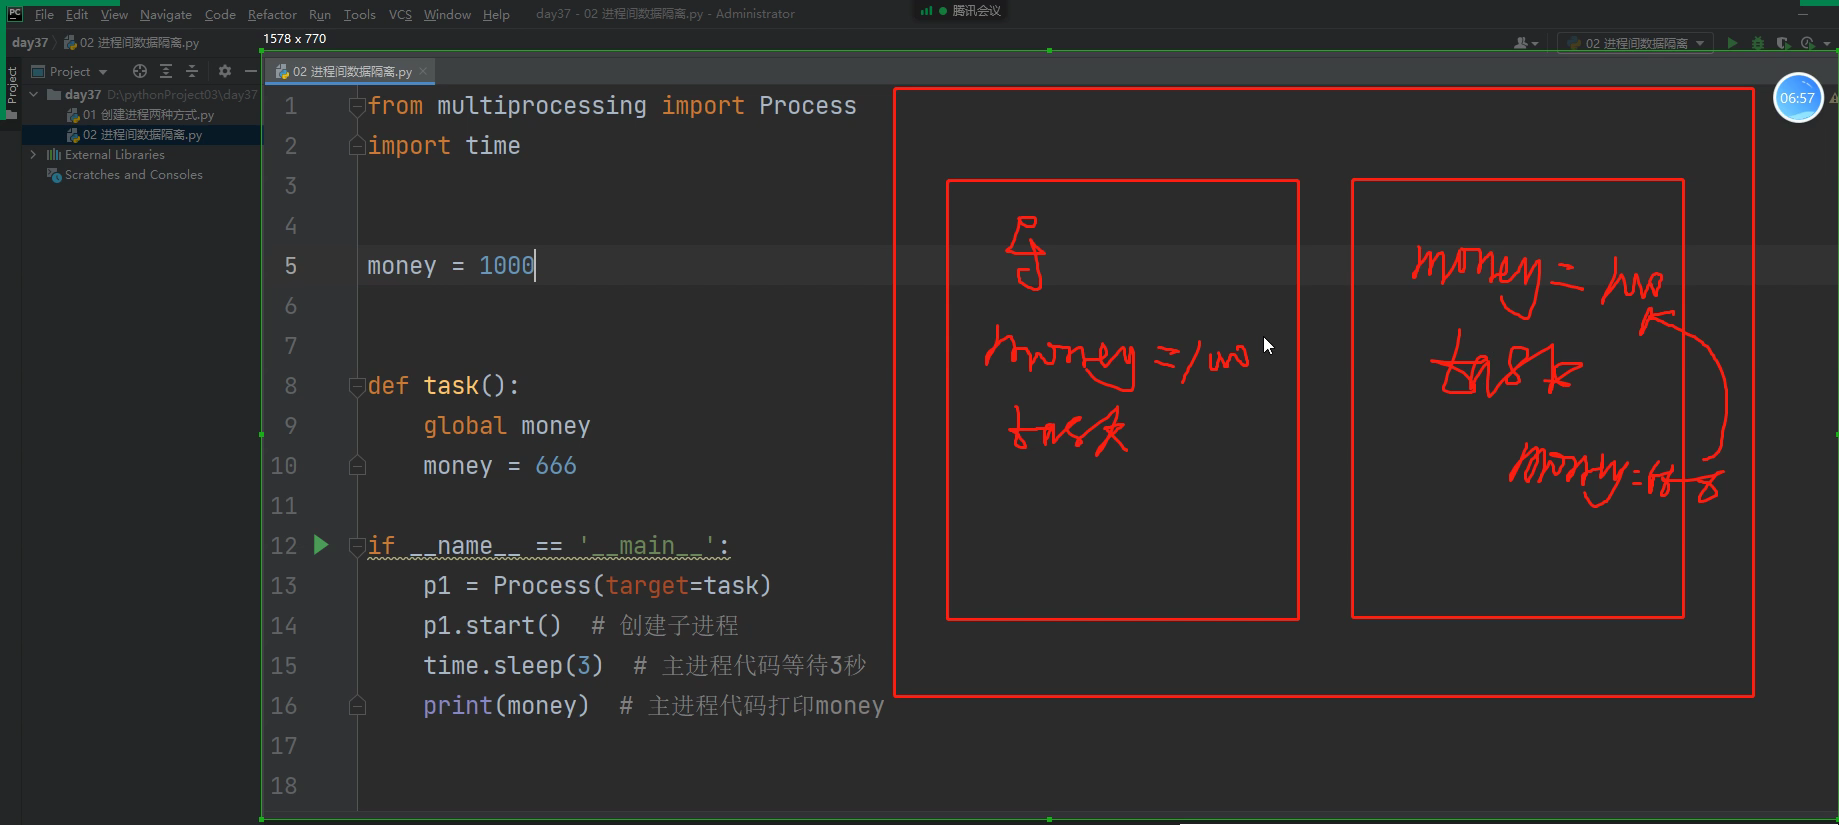Fold the import block at line 1
The width and height of the screenshot is (1839, 825).
pyautogui.click(x=357, y=106)
